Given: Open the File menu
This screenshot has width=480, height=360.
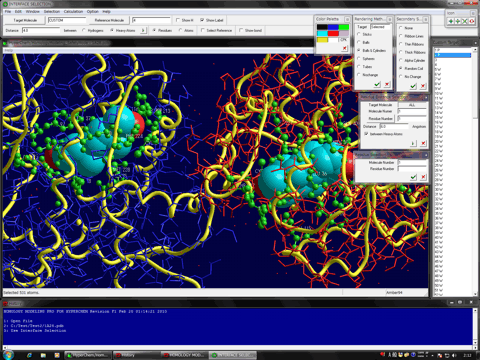Looking at the screenshot, I should pyautogui.click(x=8, y=11).
